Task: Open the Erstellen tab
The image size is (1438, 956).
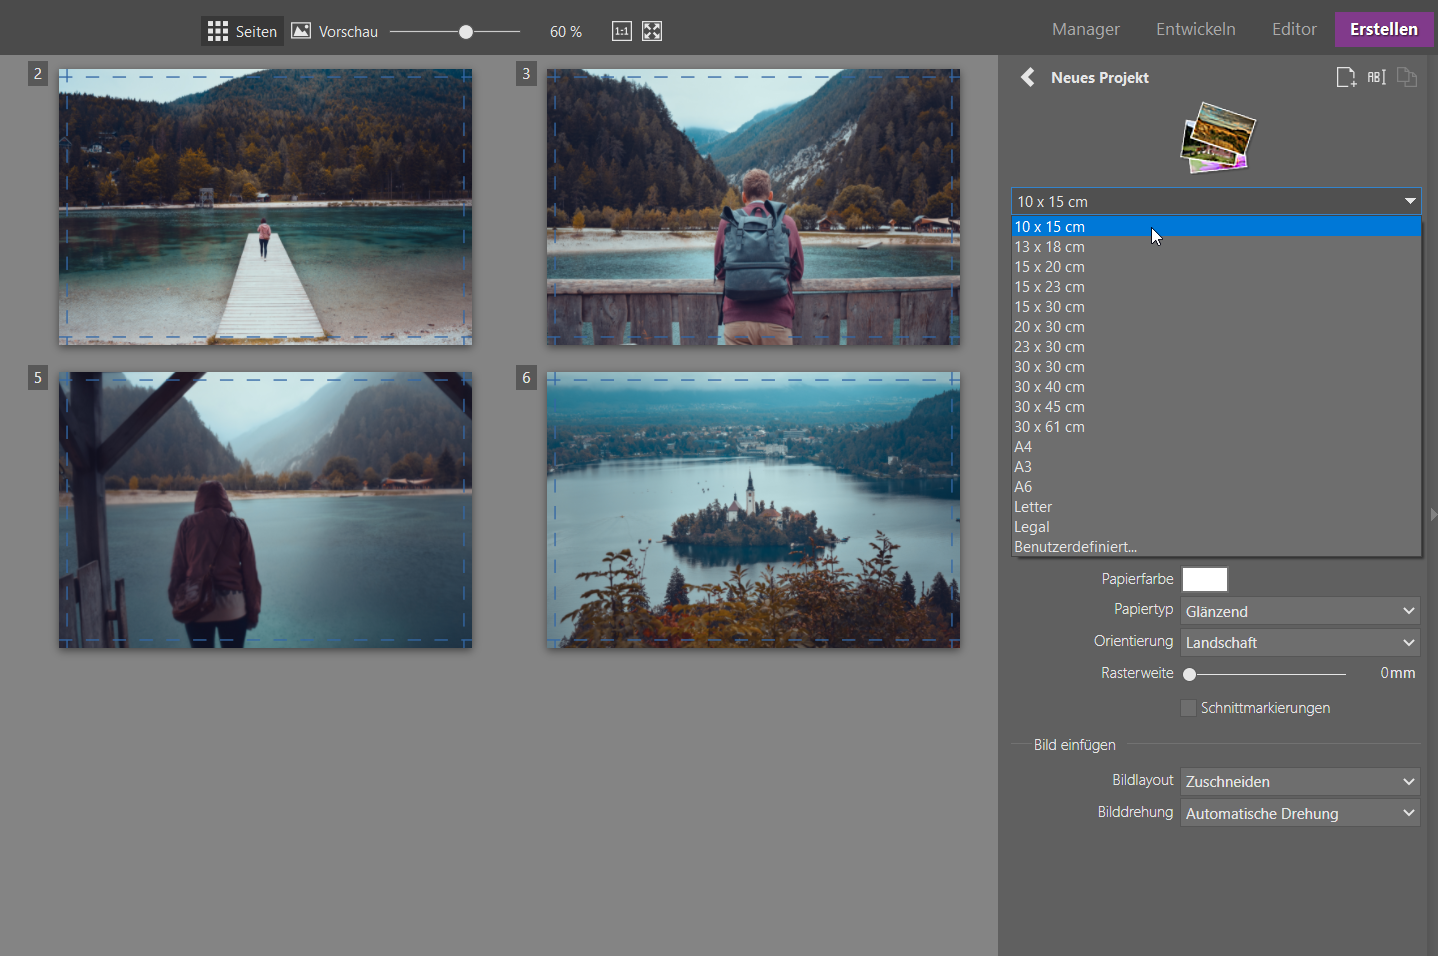Action: coord(1384,29)
